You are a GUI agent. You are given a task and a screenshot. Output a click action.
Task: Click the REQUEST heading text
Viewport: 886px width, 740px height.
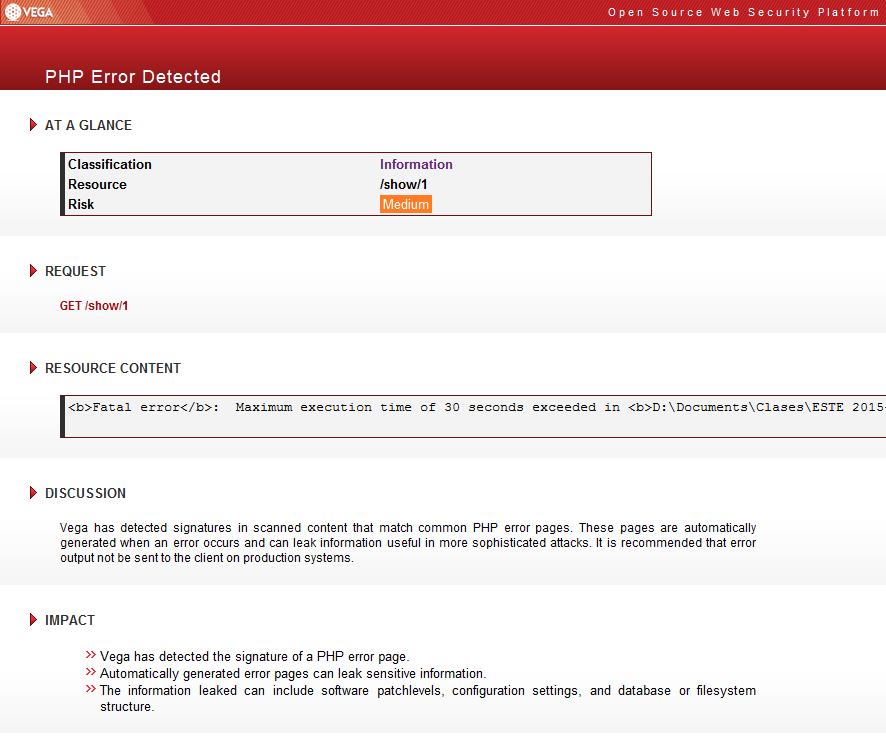(75, 272)
